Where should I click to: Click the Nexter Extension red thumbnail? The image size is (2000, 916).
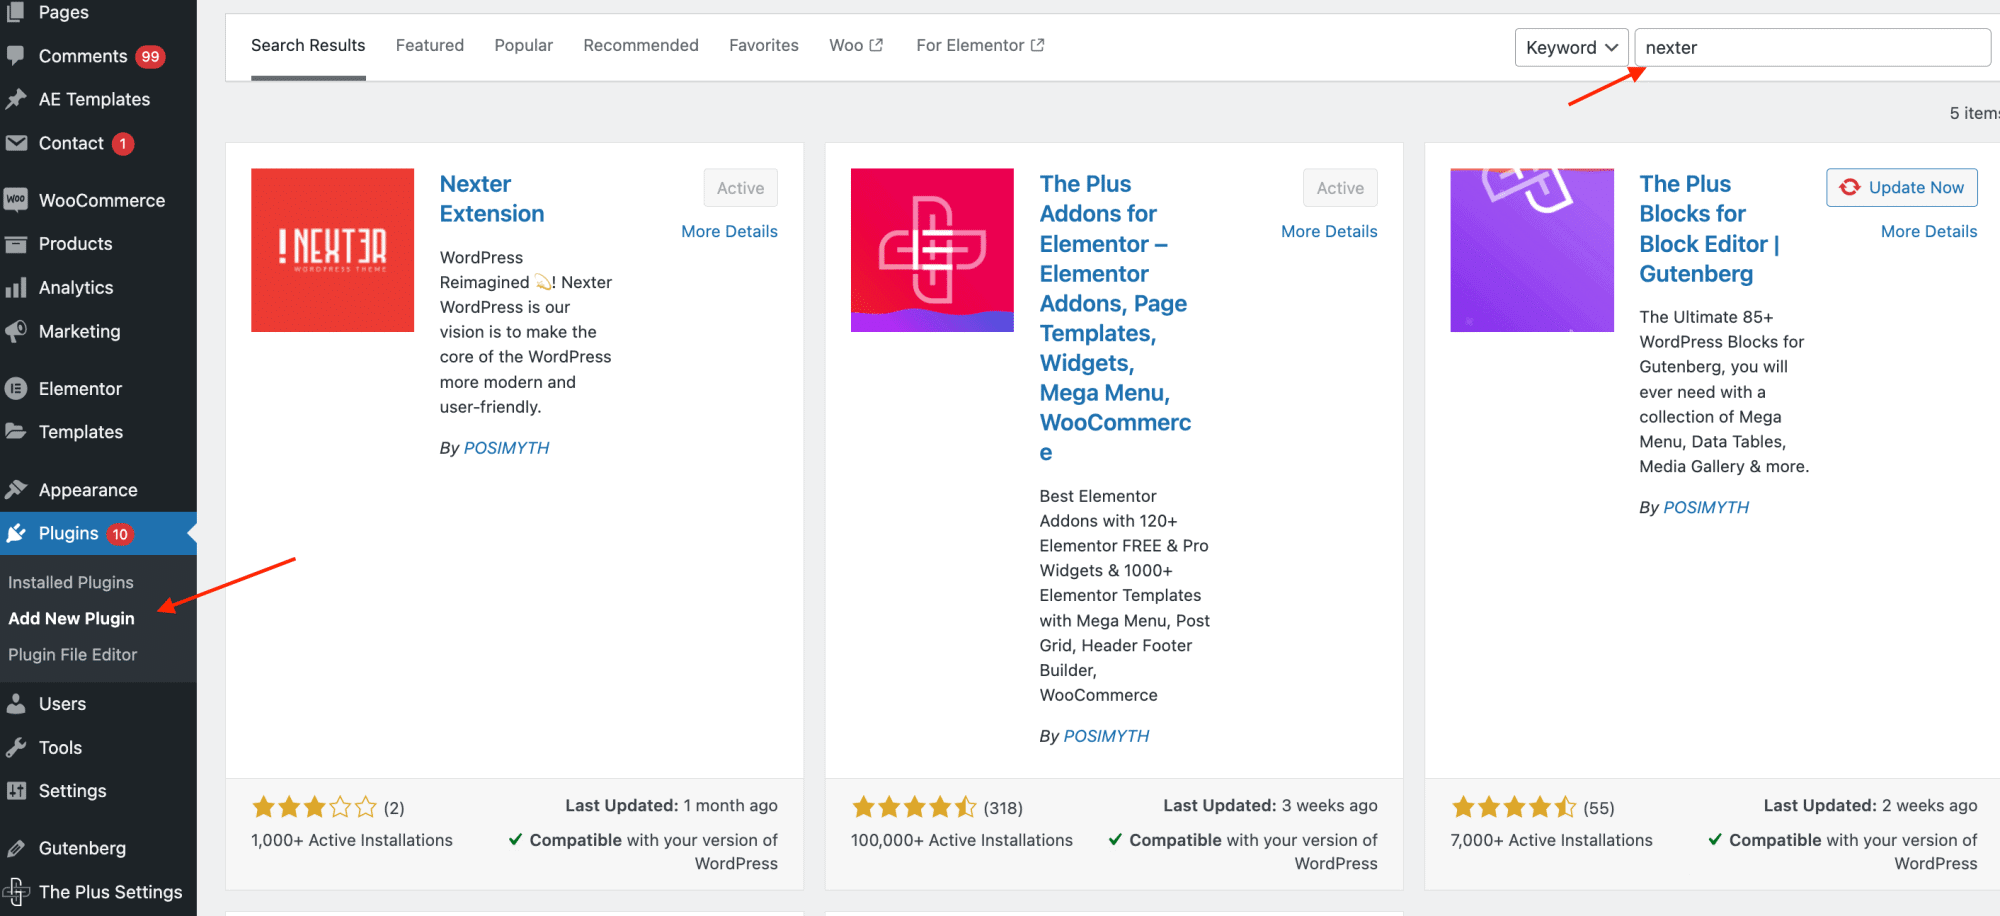pos(332,250)
